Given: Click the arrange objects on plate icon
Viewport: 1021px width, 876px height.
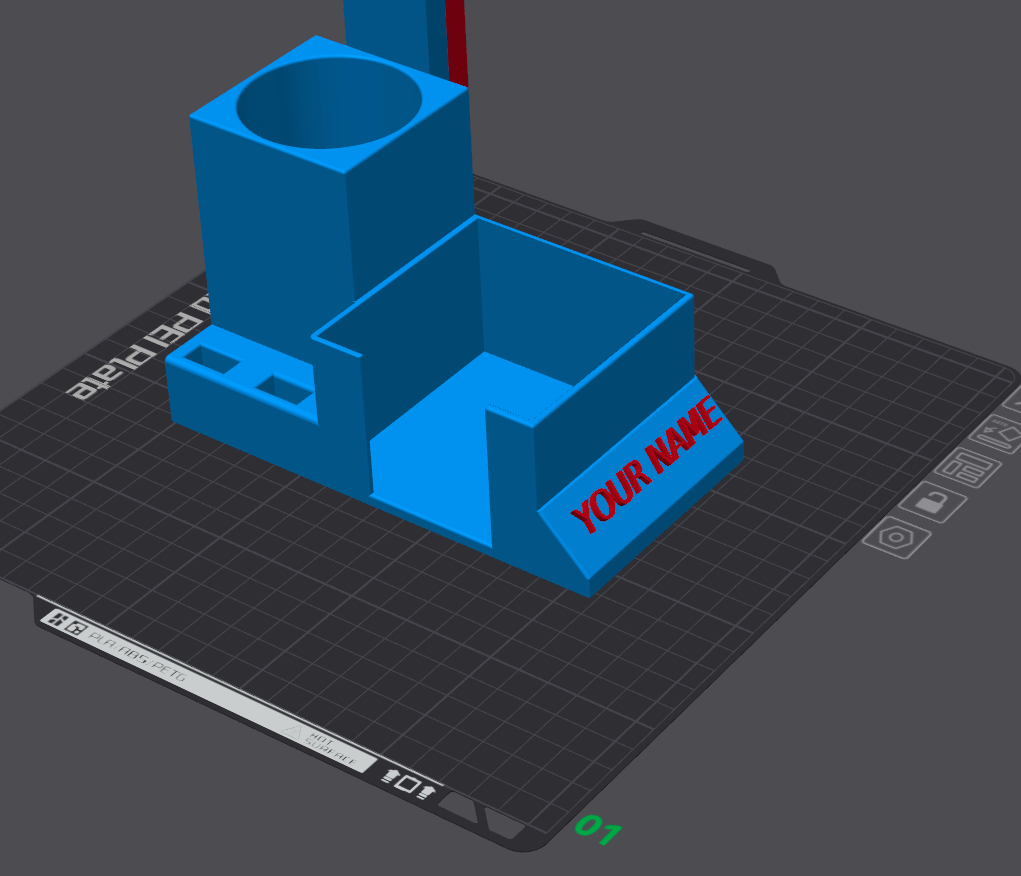Looking at the screenshot, I should click(968, 468).
